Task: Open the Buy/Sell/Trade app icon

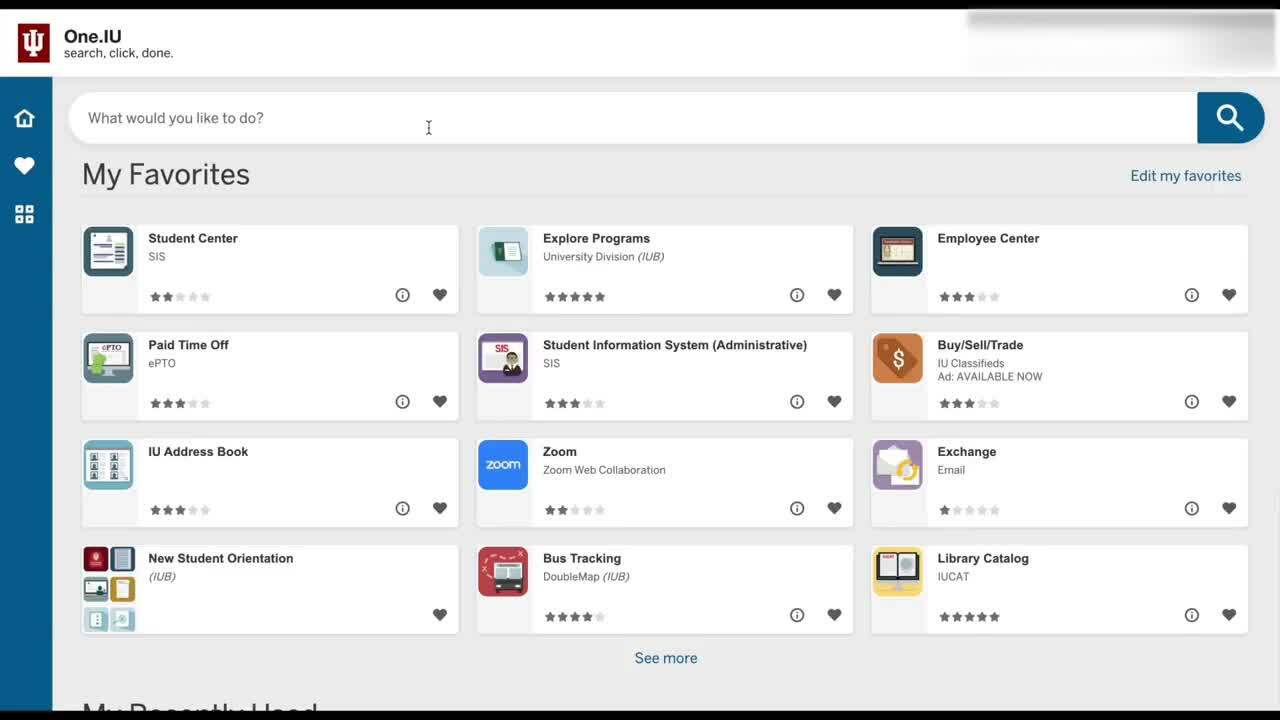Action: (x=898, y=358)
